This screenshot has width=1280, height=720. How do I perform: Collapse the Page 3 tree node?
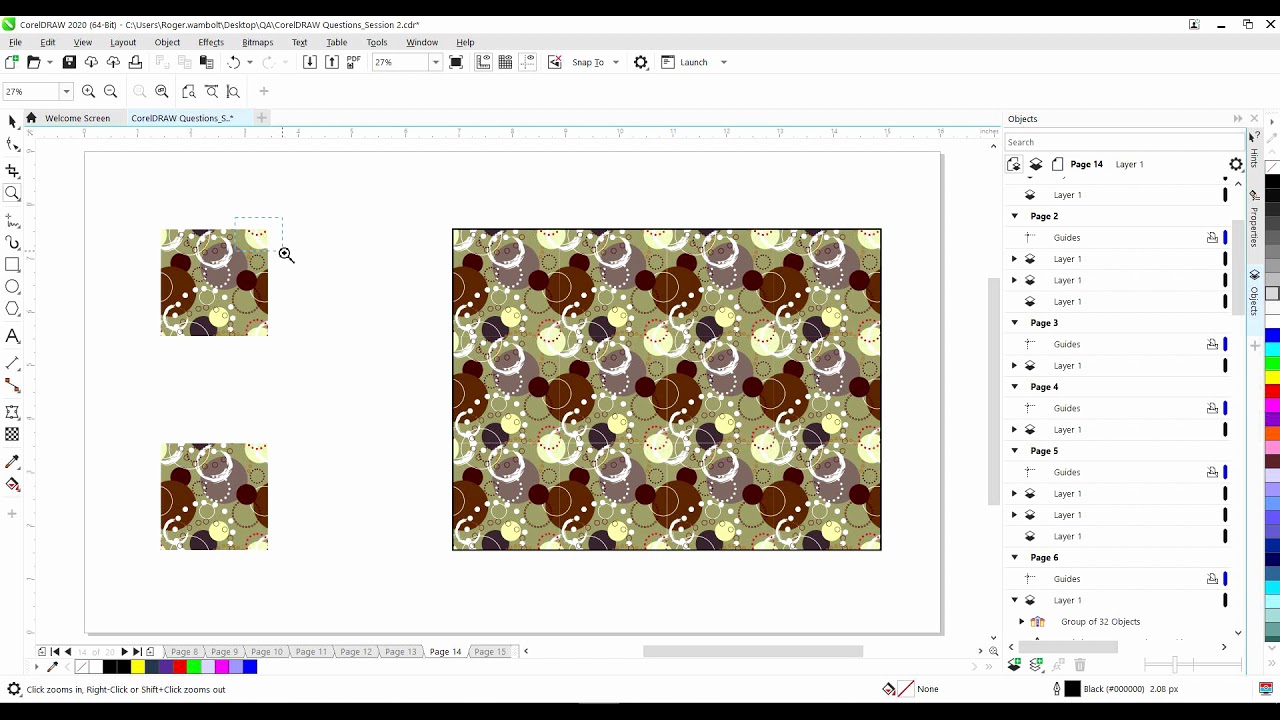[x=1015, y=323]
